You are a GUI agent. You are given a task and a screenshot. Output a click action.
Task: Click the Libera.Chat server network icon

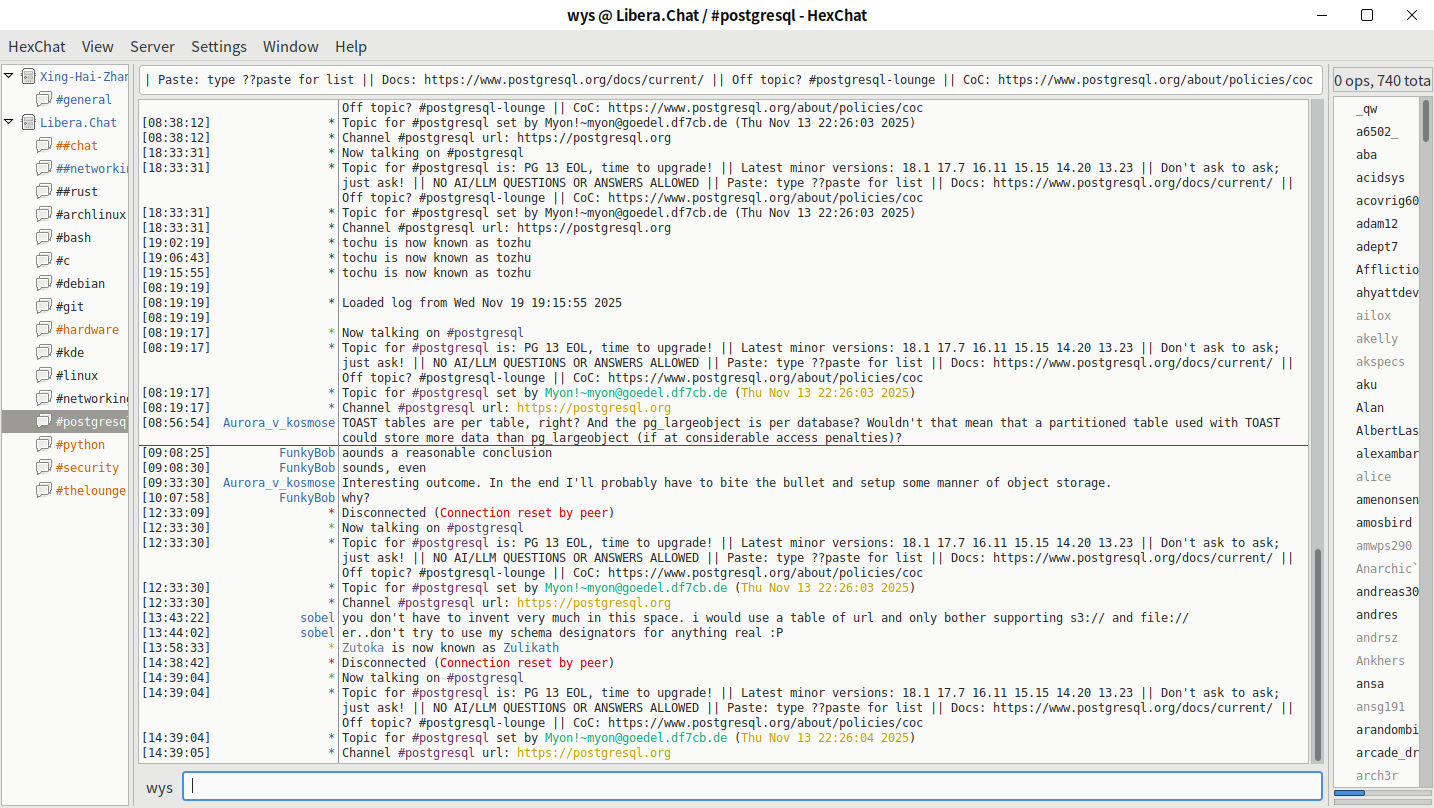click(x=28, y=123)
